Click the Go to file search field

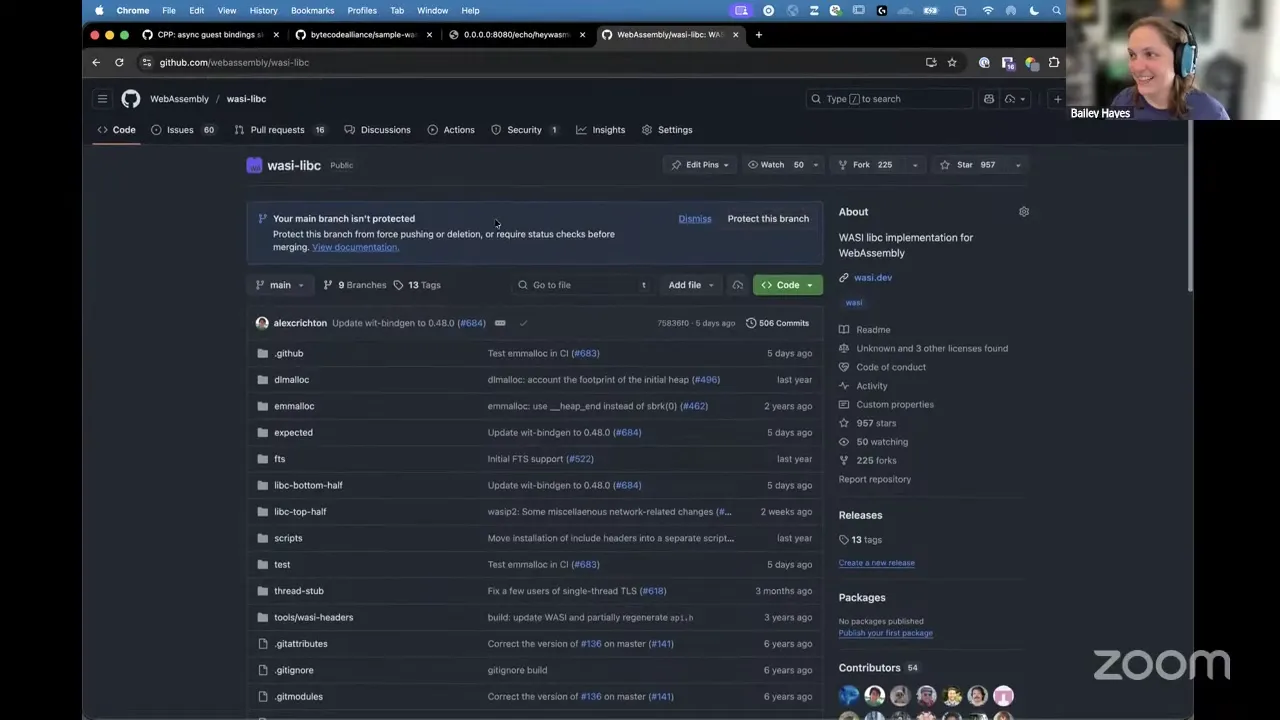click(x=583, y=285)
